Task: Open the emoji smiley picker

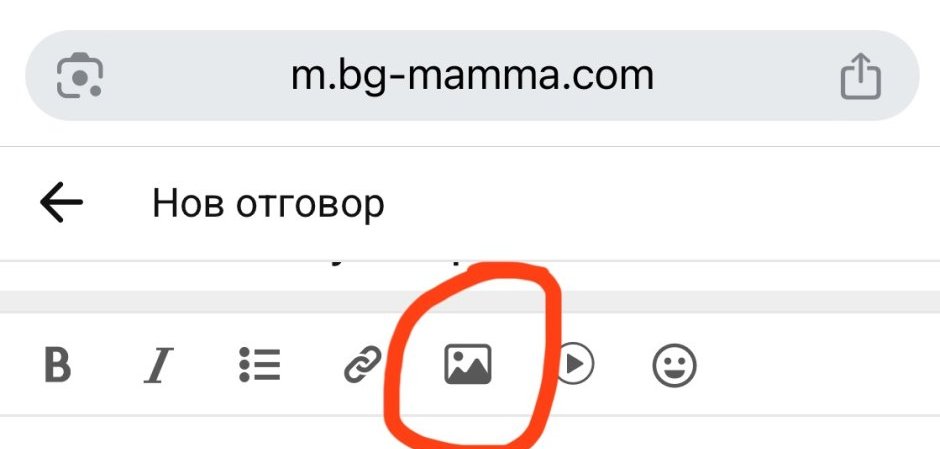Action: click(x=674, y=364)
